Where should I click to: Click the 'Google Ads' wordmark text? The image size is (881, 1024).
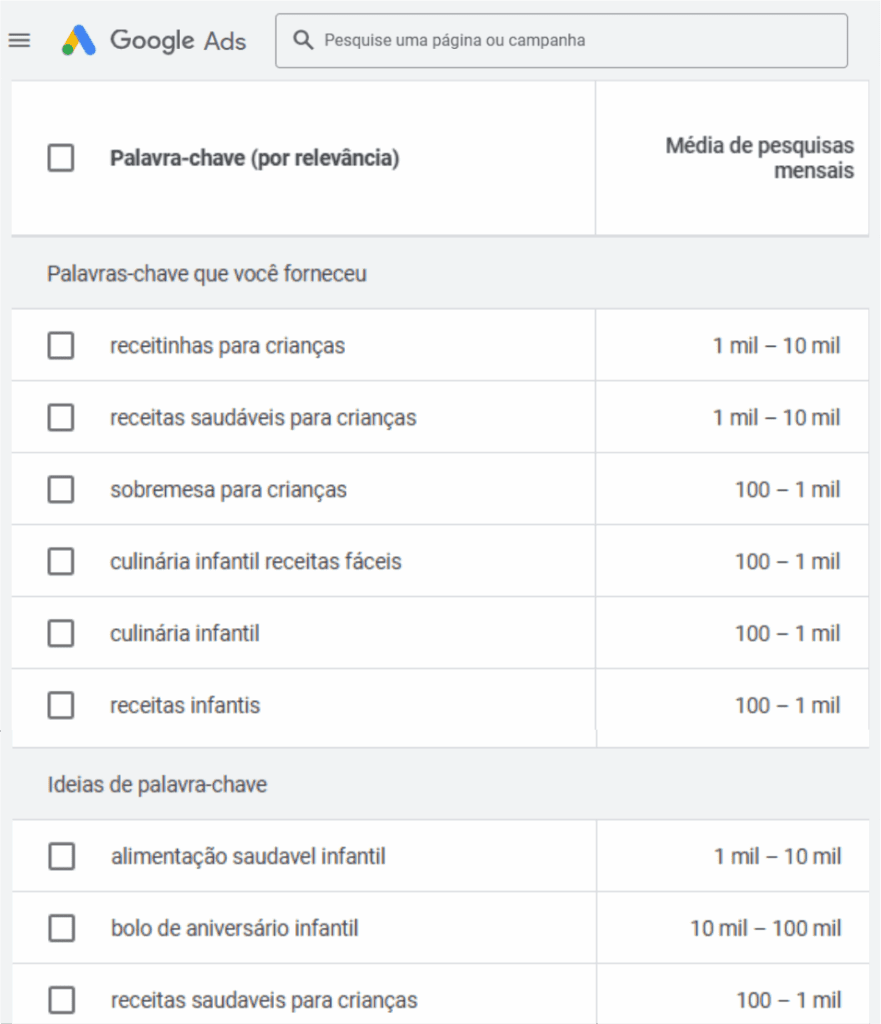tap(178, 40)
